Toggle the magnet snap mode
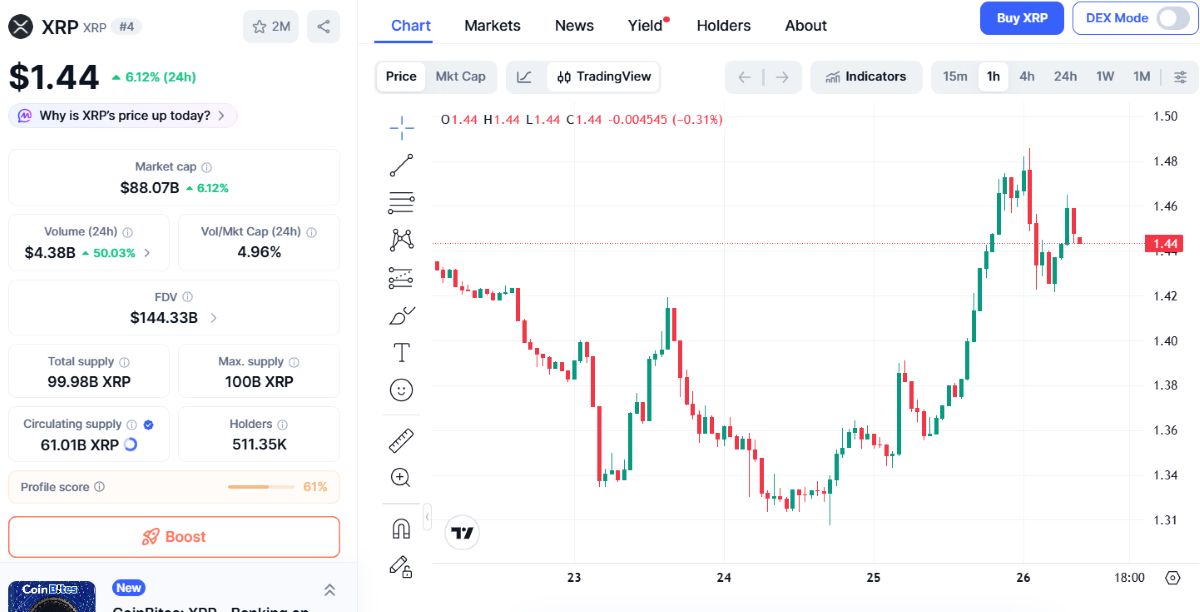The width and height of the screenshot is (1200, 612). (x=401, y=528)
